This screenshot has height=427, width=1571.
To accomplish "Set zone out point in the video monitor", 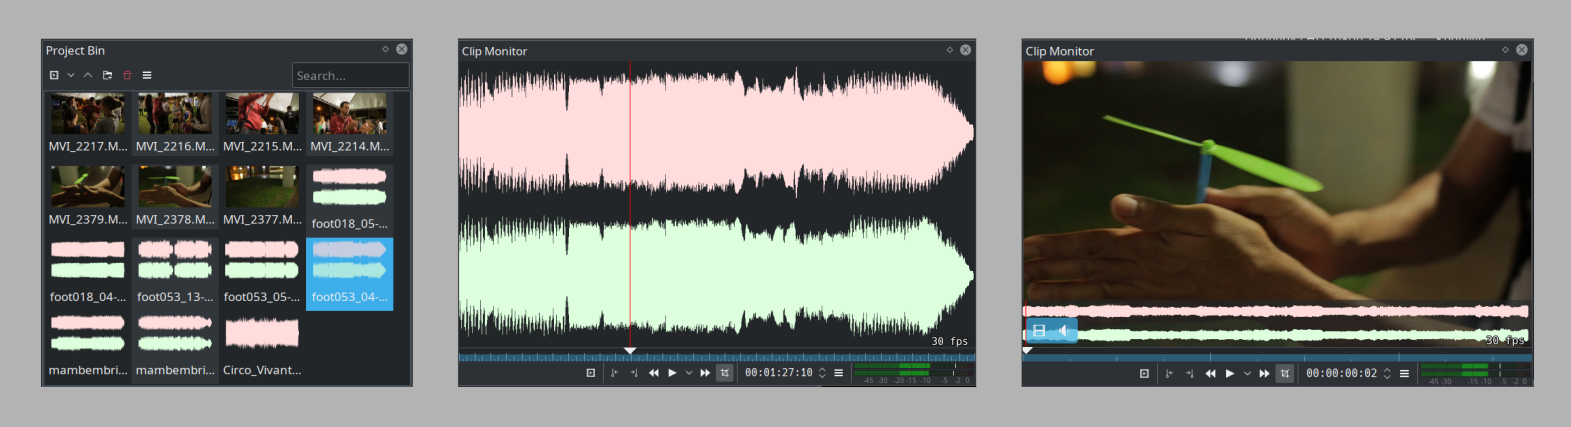I will (x=1190, y=373).
